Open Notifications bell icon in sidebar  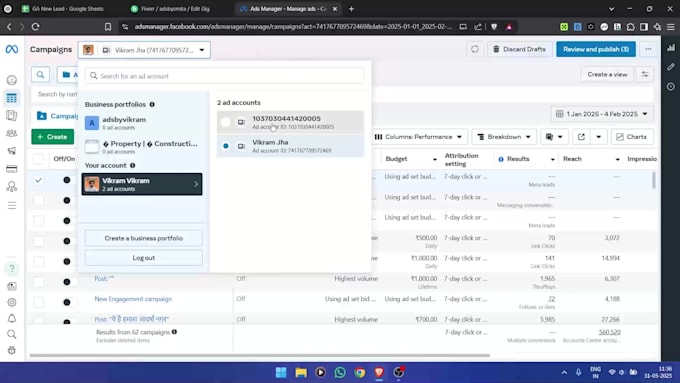point(12,318)
